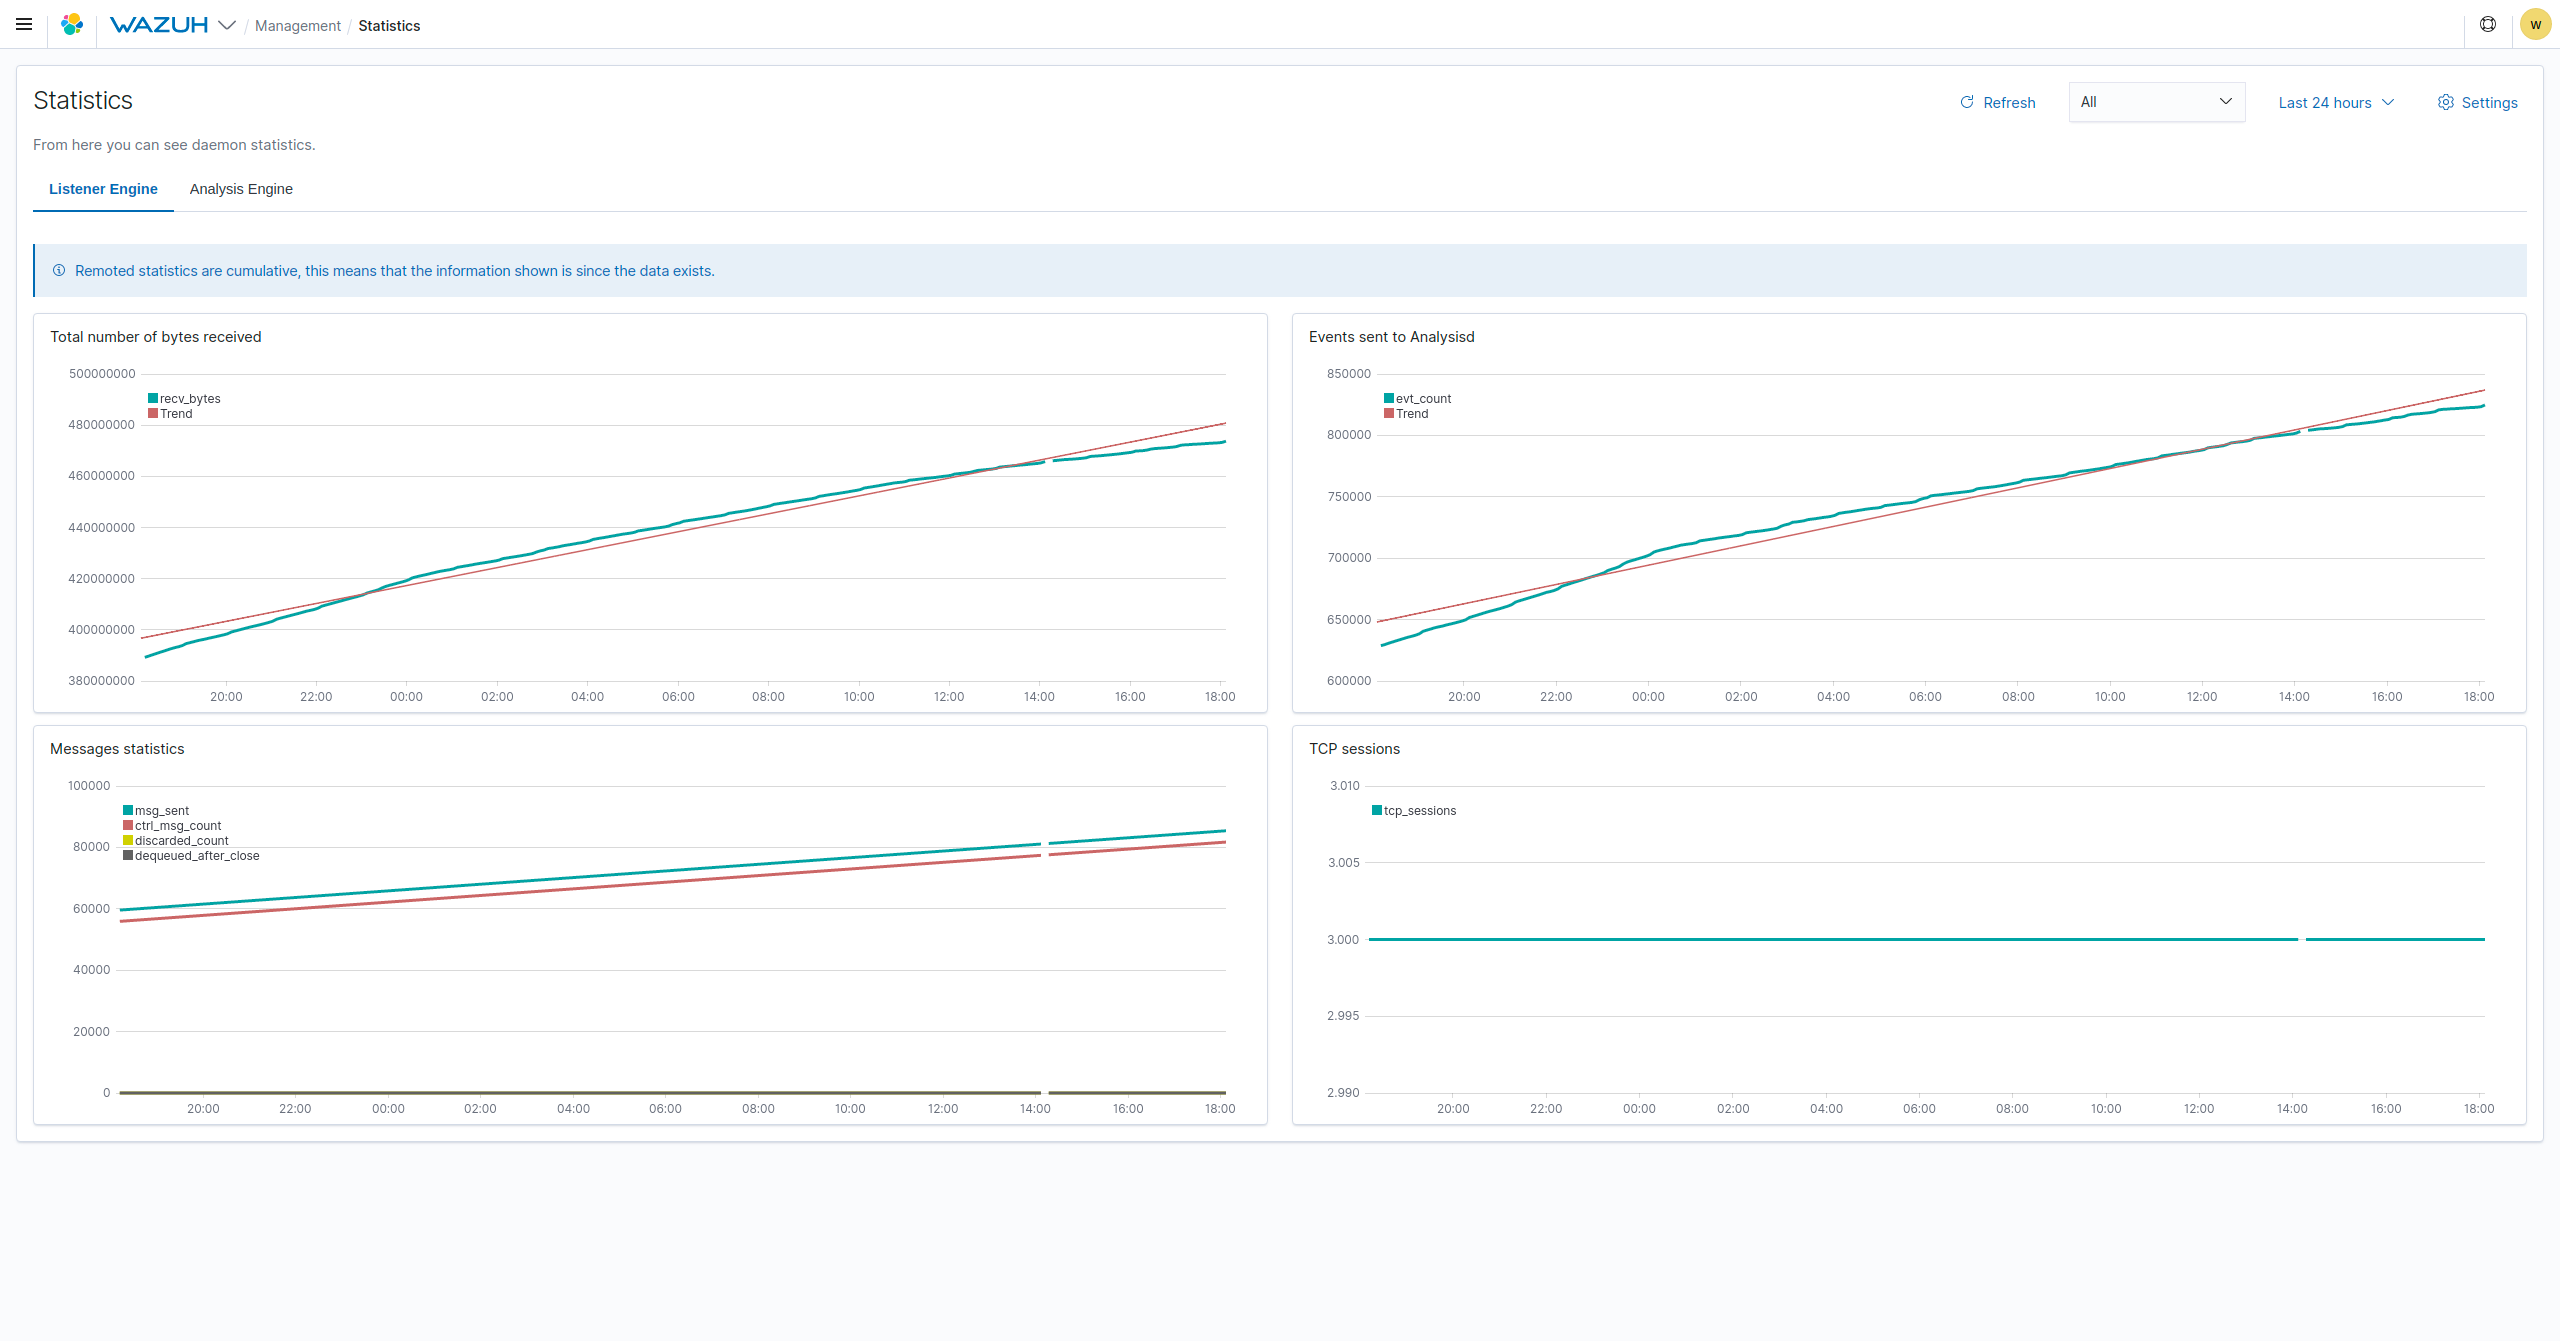Open the hamburger navigation menu
The height and width of the screenshot is (1341, 2560).
[24, 24]
